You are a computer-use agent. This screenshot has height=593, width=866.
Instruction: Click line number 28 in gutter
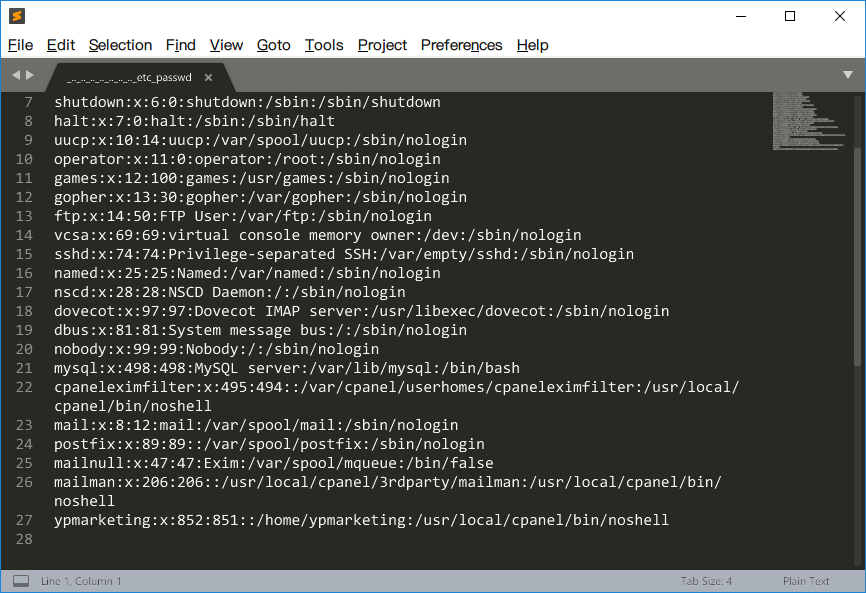pos(24,539)
